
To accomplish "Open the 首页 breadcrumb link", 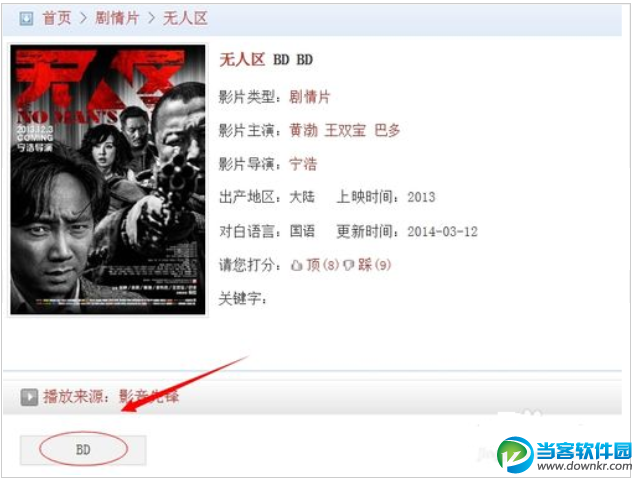I will click(x=57, y=18).
